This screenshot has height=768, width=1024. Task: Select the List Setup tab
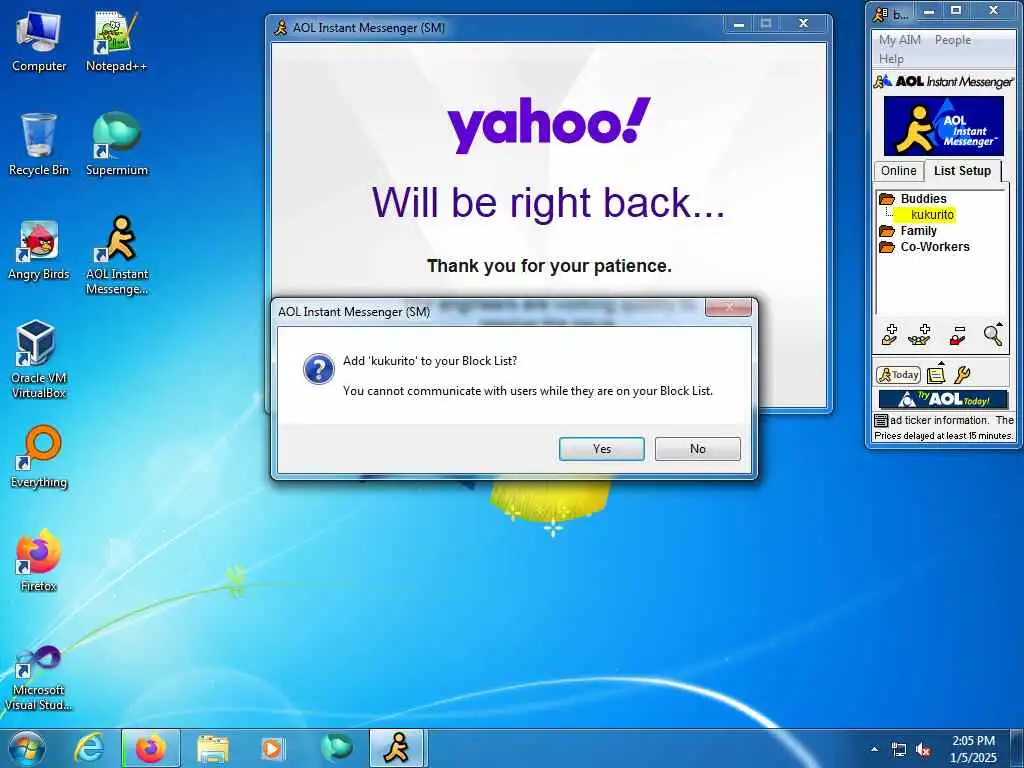[x=963, y=171]
